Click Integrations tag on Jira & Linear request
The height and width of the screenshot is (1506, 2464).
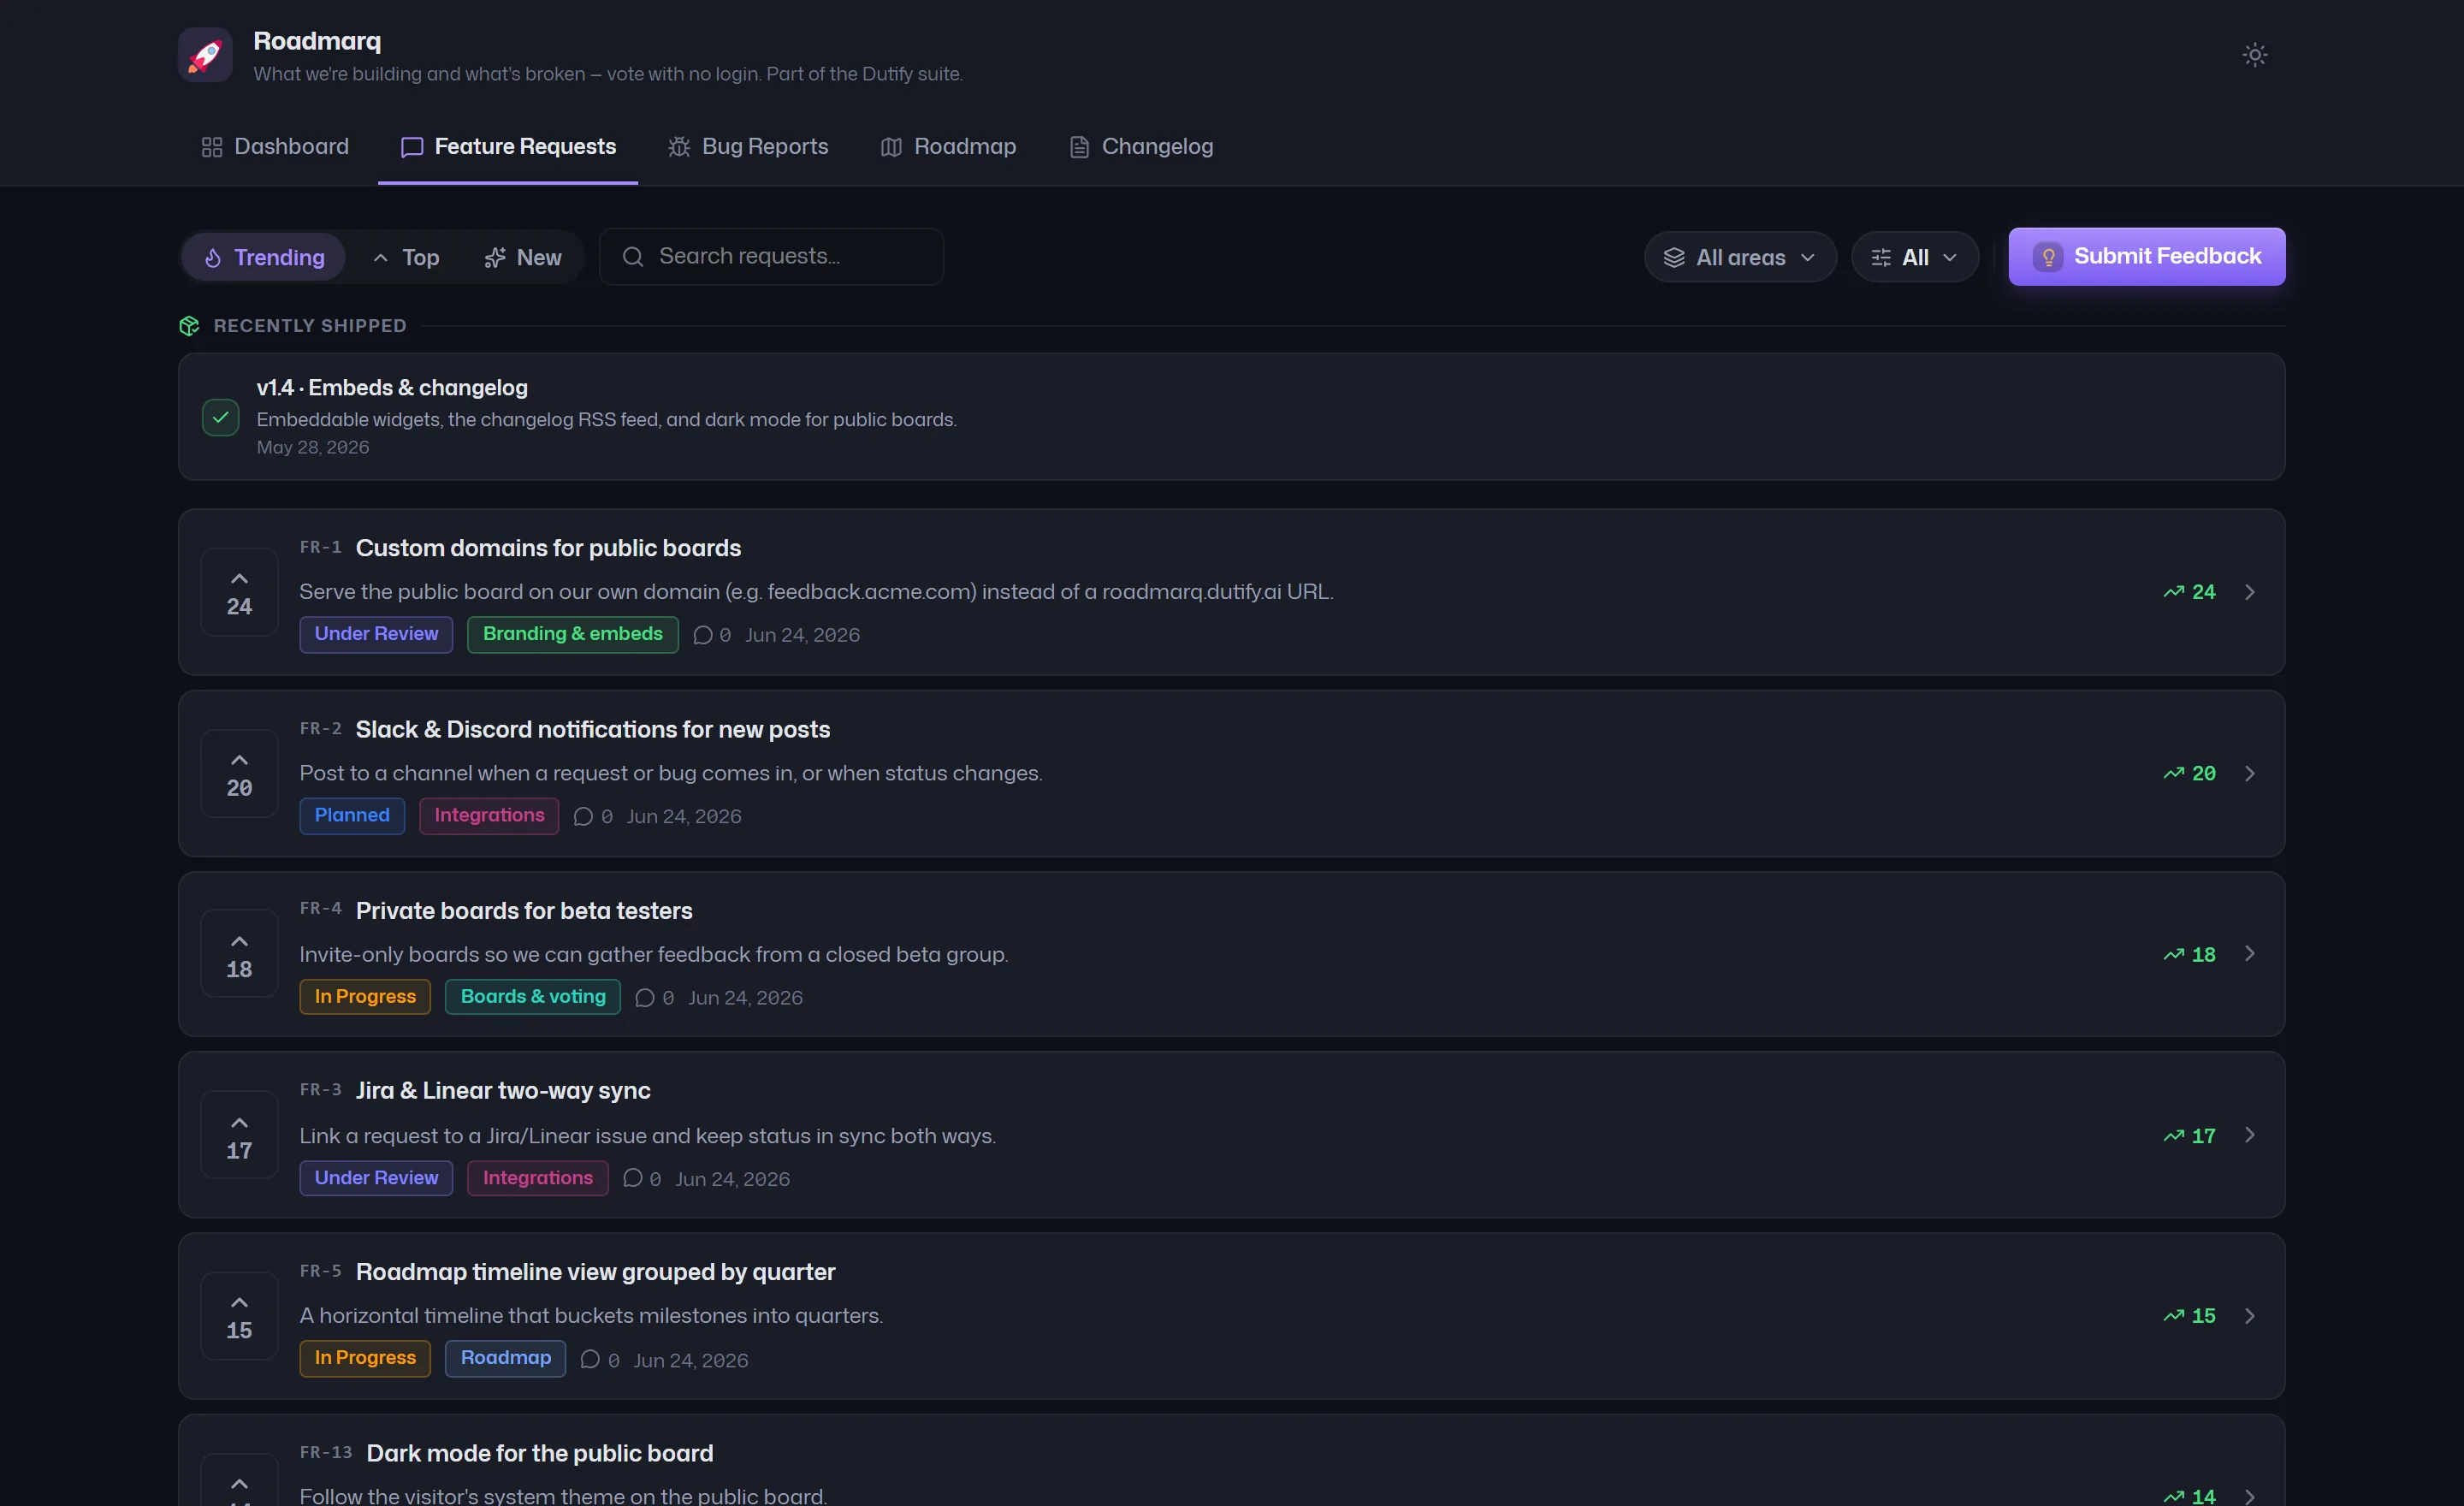point(538,1179)
